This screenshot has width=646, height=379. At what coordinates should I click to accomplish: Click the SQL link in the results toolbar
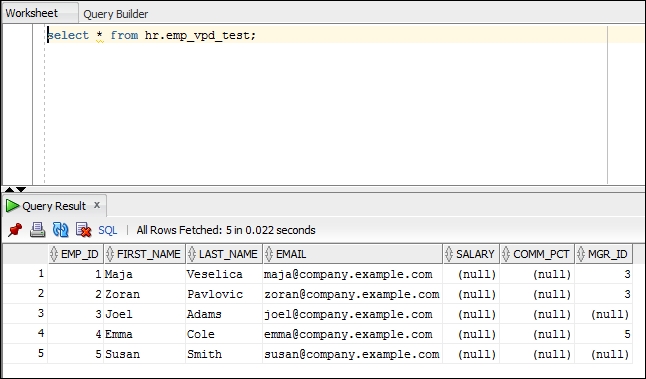tap(108, 230)
